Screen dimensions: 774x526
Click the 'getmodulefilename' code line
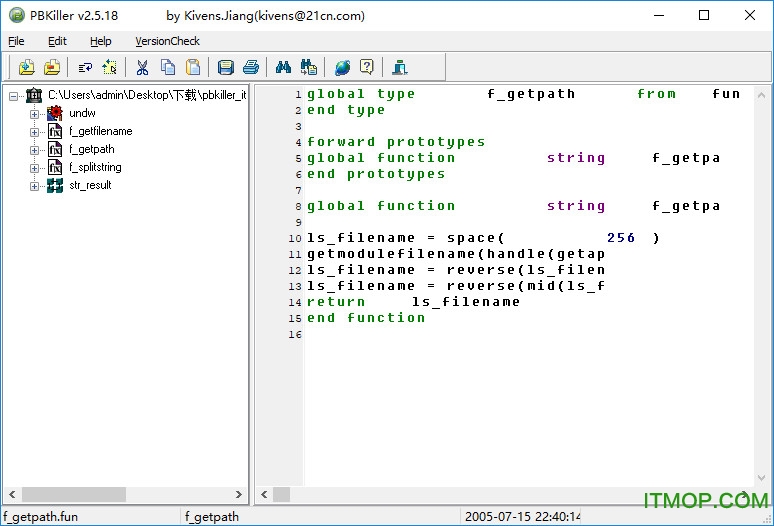(x=456, y=254)
